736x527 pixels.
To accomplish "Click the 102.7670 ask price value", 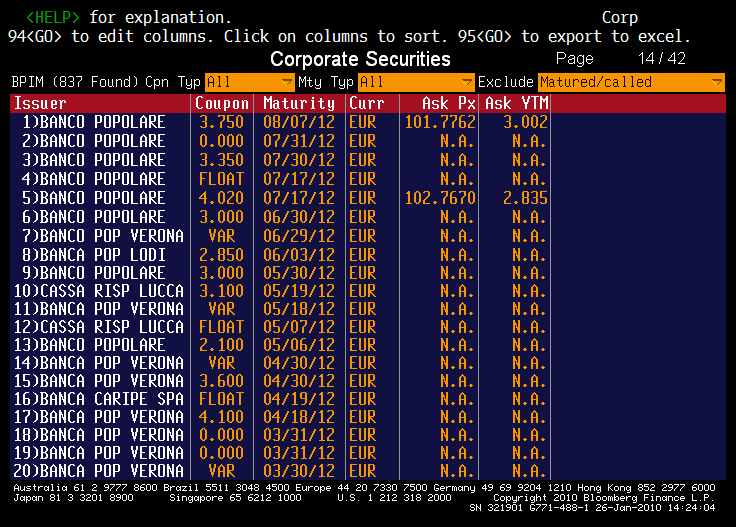I will [x=440, y=198].
